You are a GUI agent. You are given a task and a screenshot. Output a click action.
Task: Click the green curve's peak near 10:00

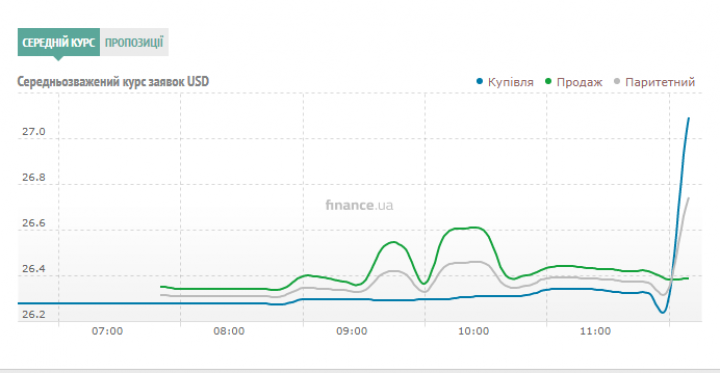(x=474, y=227)
